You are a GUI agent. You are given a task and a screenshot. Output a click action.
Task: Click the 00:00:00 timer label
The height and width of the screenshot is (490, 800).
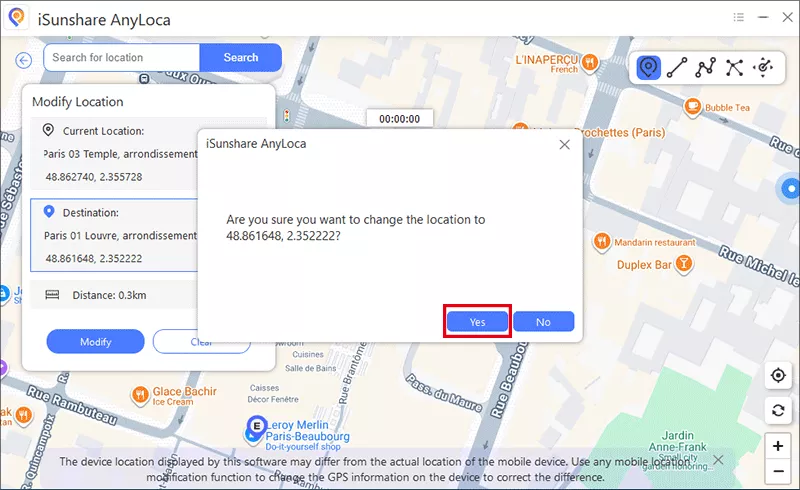coord(399,119)
